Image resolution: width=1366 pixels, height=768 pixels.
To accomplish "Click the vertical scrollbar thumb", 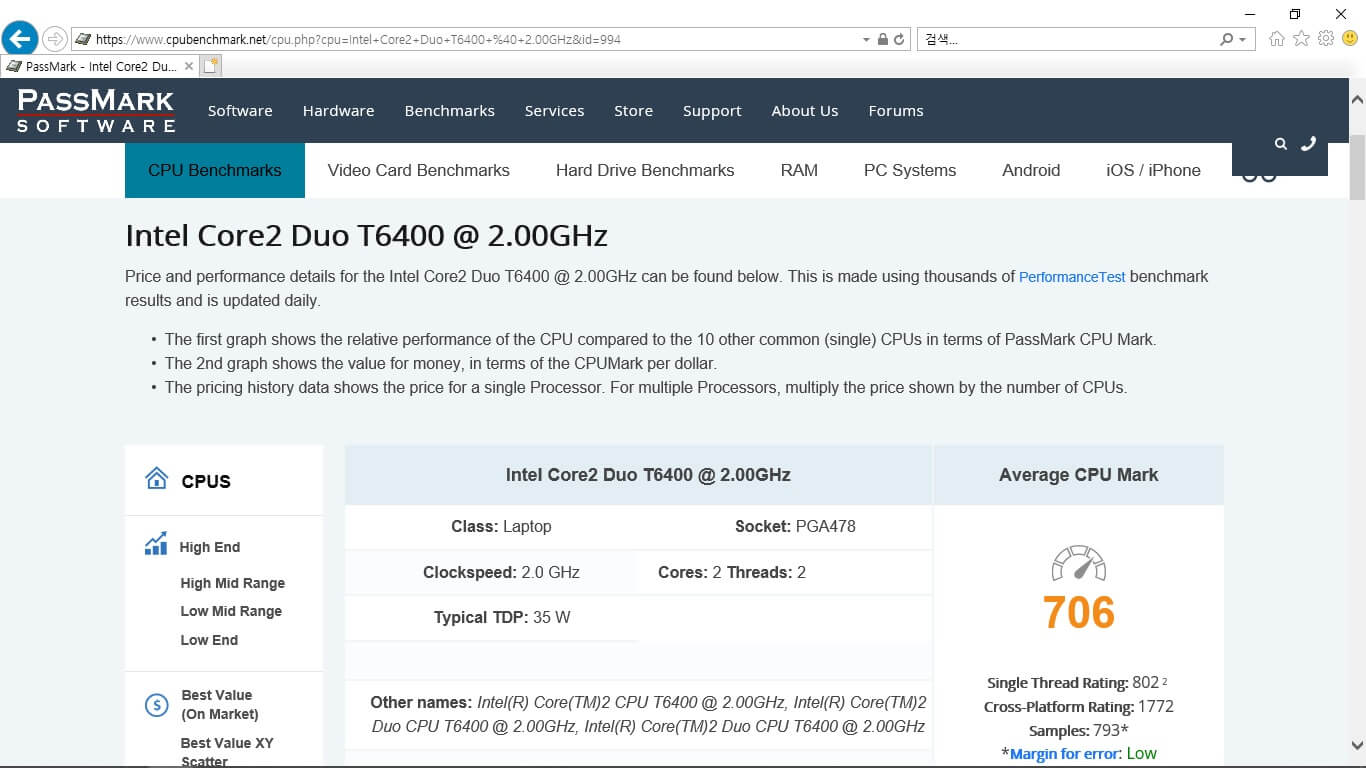I will [1357, 168].
